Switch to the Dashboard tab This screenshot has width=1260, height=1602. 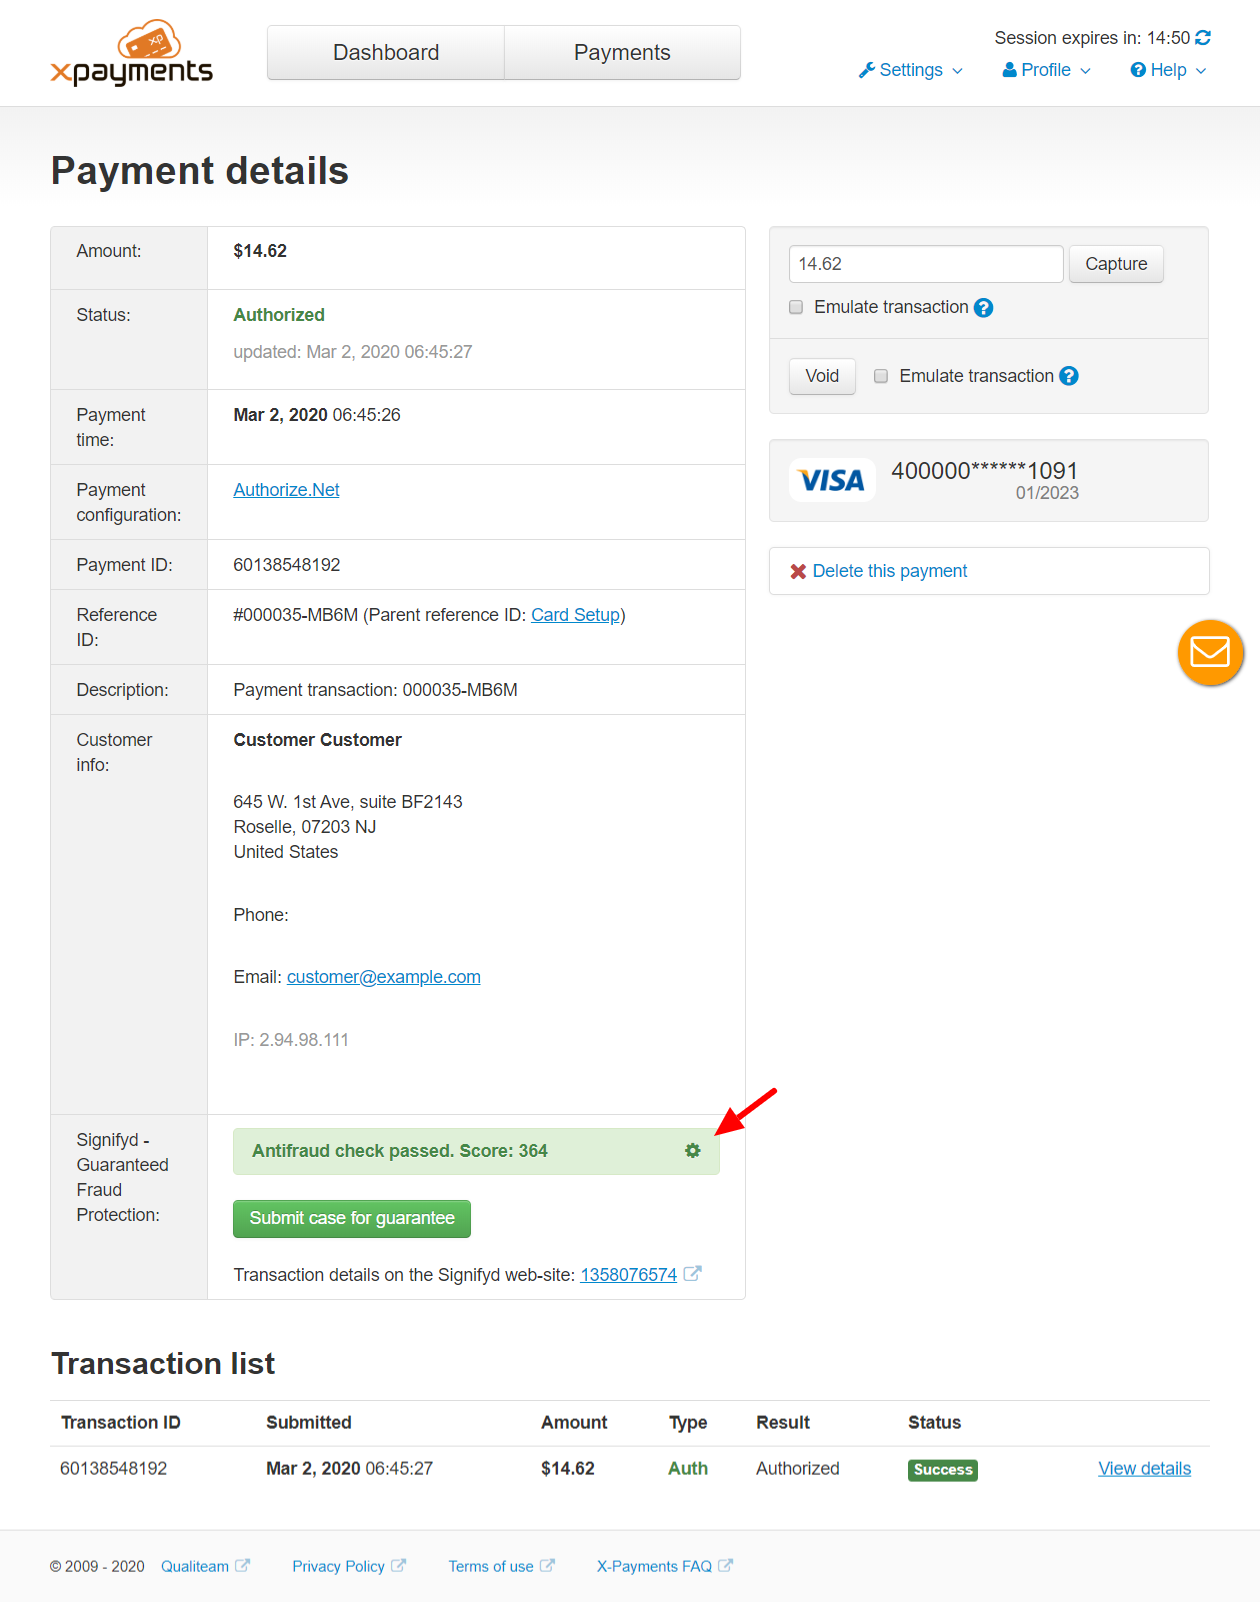click(x=386, y=53)
